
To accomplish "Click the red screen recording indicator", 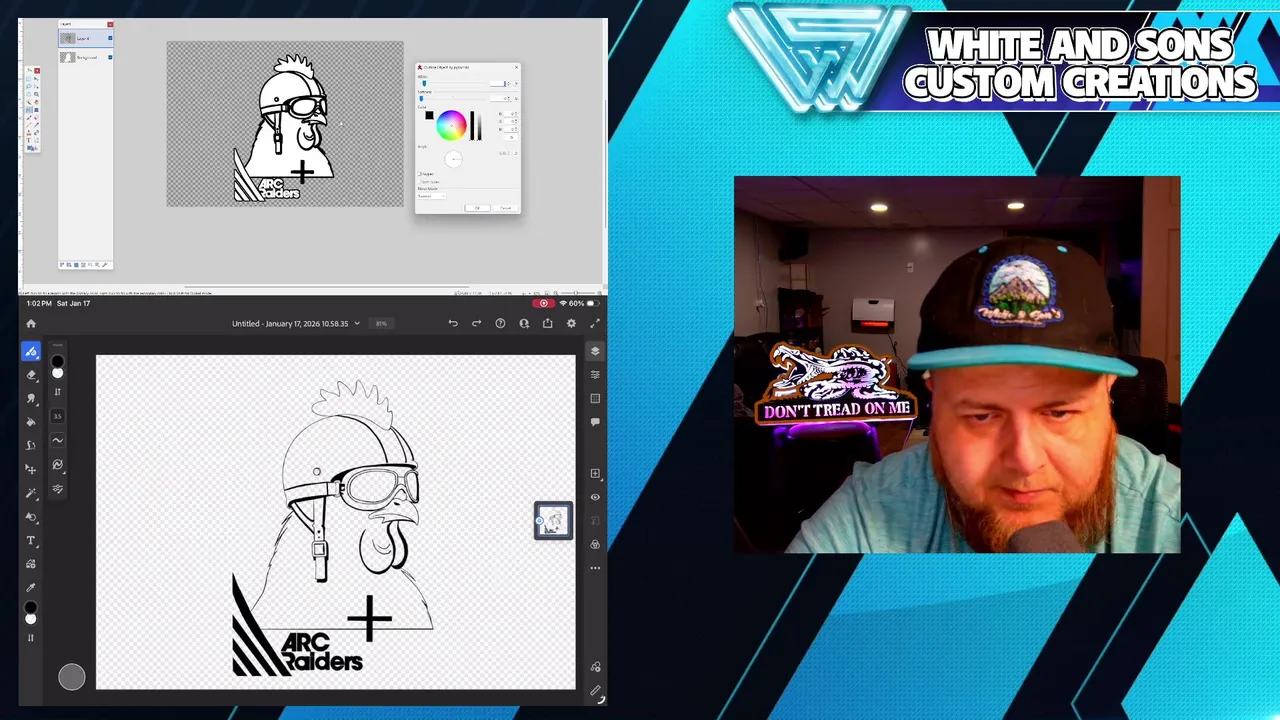I will [x=543, y=303].
